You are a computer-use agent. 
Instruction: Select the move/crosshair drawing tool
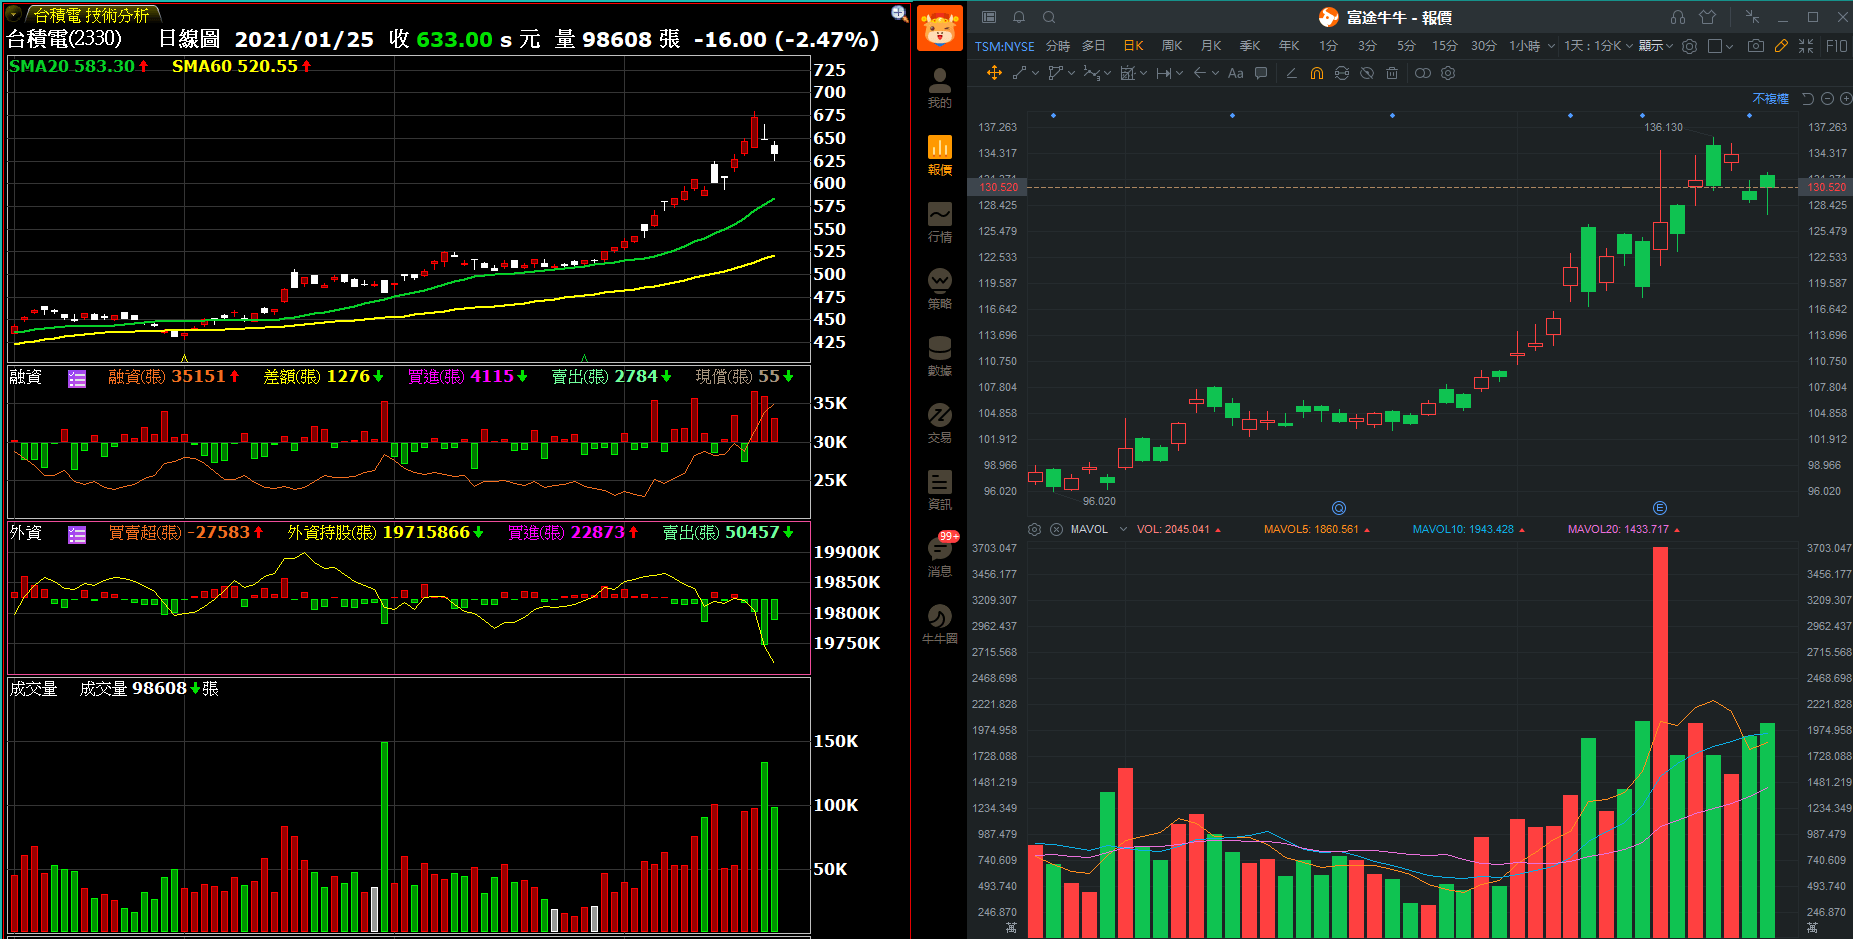(994, 73)
